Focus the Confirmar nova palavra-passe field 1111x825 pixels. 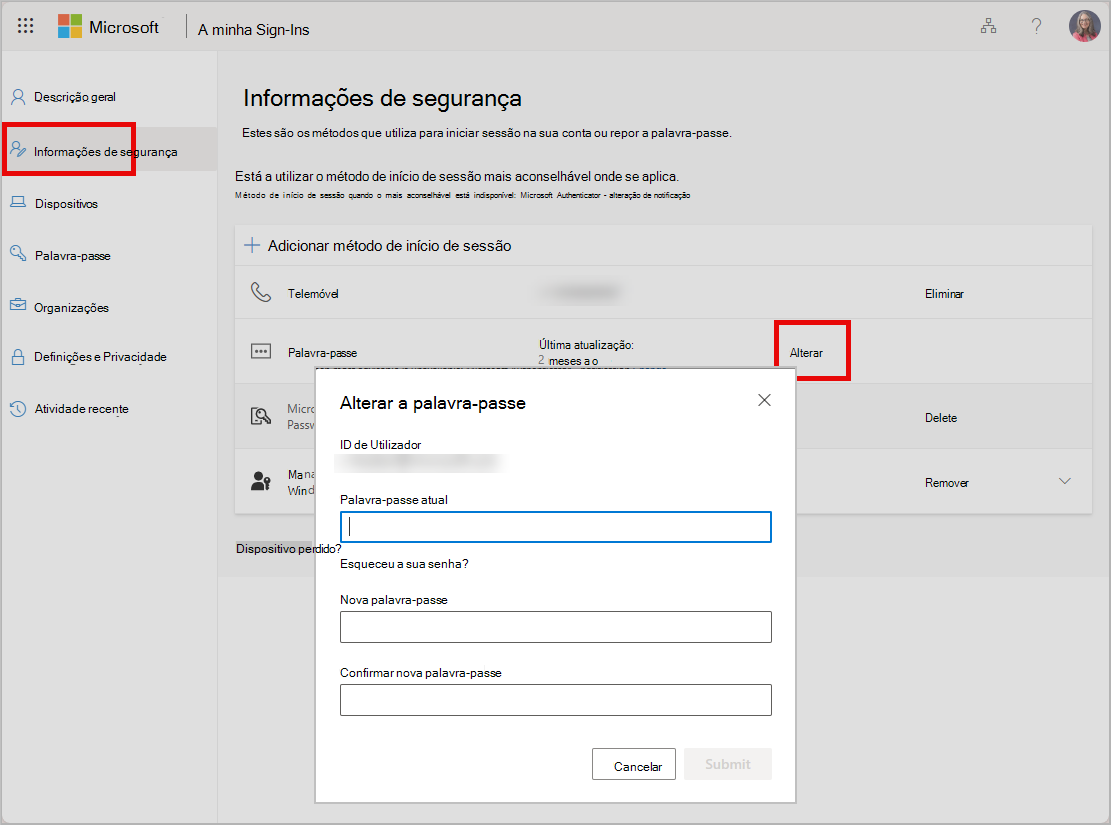click(x=556, y=700)
